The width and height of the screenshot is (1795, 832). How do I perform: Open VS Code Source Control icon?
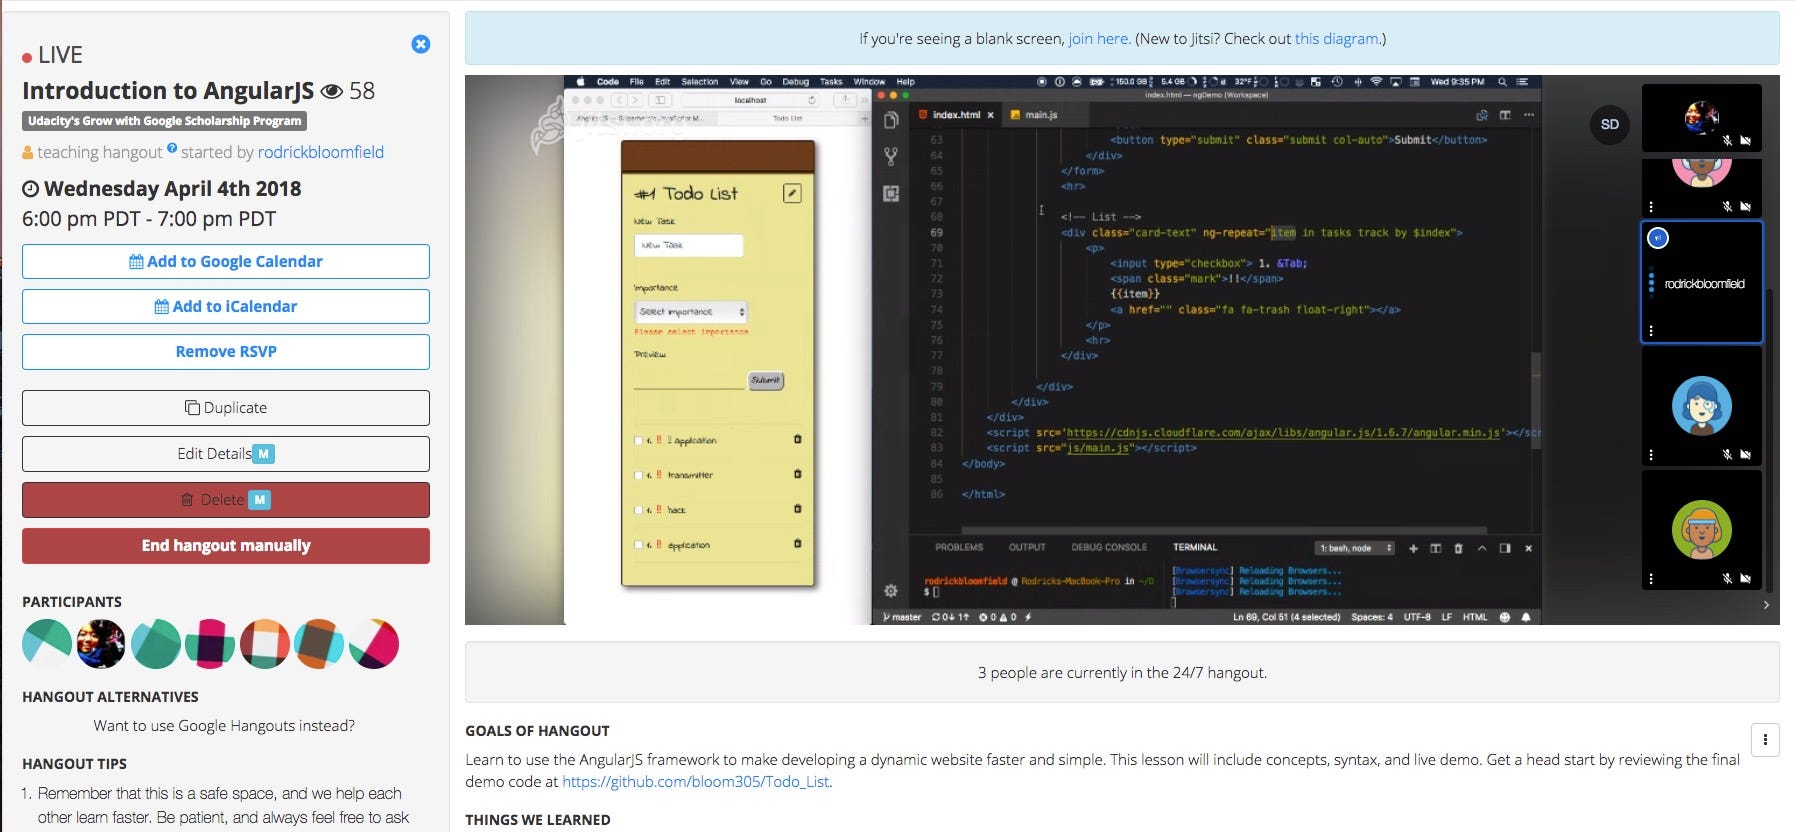tap(890, 156)
